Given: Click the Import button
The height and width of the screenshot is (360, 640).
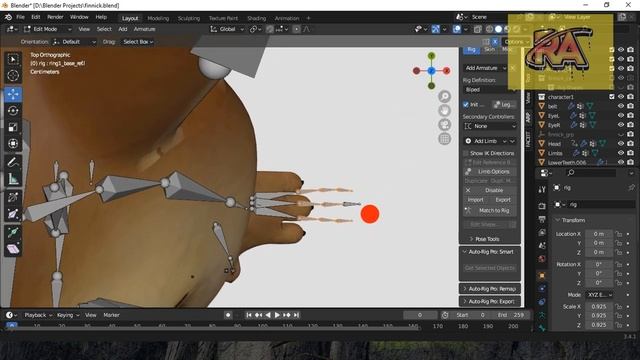Looking at the screenshot, I should pyautogui.click(x=476, y=200).
